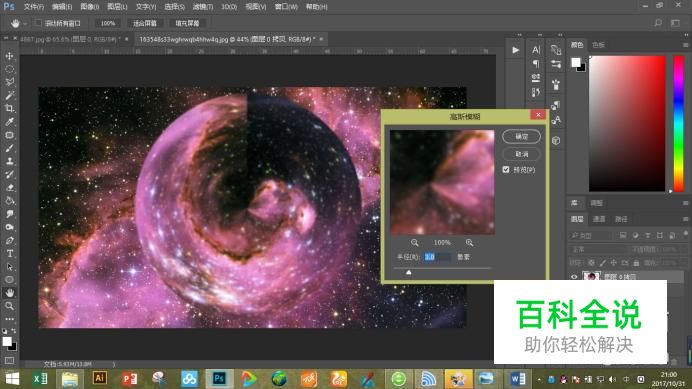Open the Actions panel play icon
This screenshot has width=692, height=389.
point(515,50)
